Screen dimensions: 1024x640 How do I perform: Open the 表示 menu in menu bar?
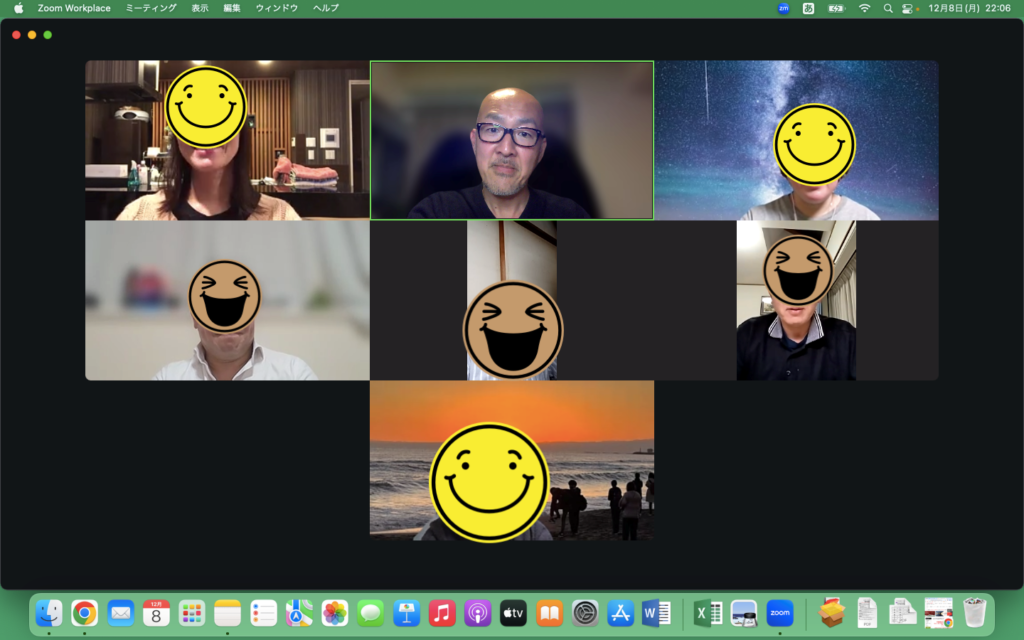[x=200, y=8]
